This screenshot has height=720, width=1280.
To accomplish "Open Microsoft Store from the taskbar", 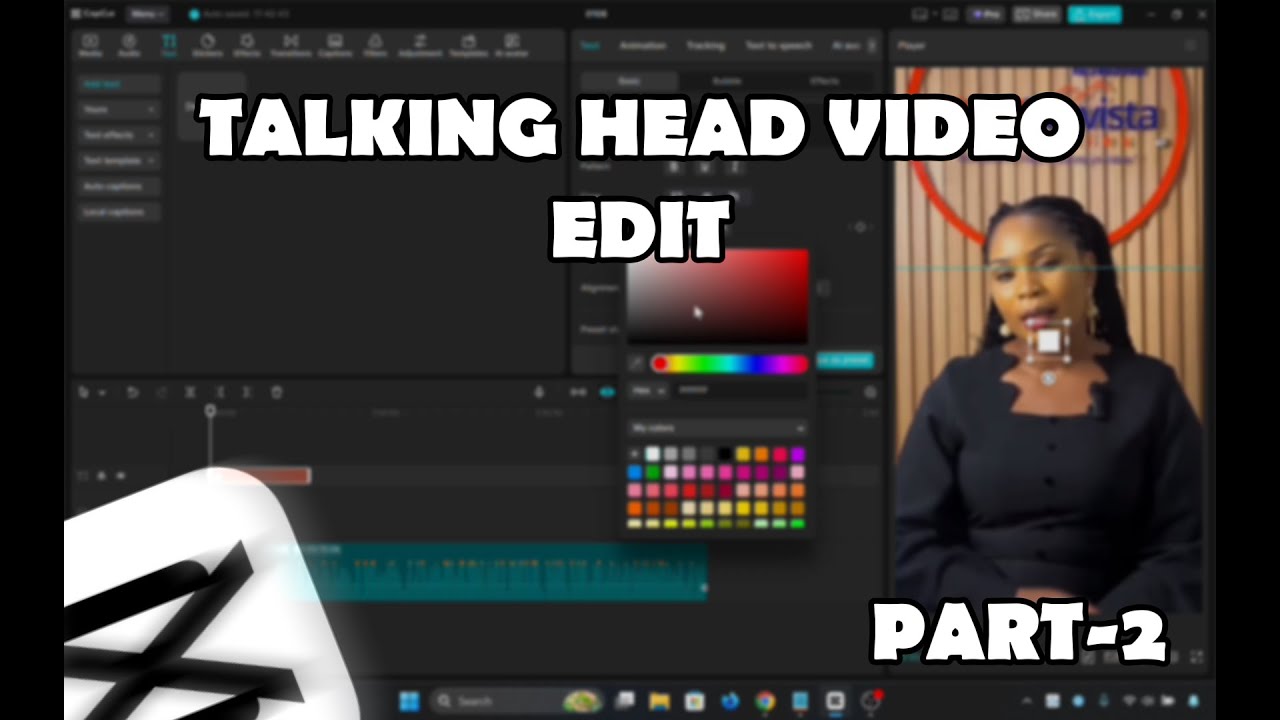I will [x=694, y=701].
